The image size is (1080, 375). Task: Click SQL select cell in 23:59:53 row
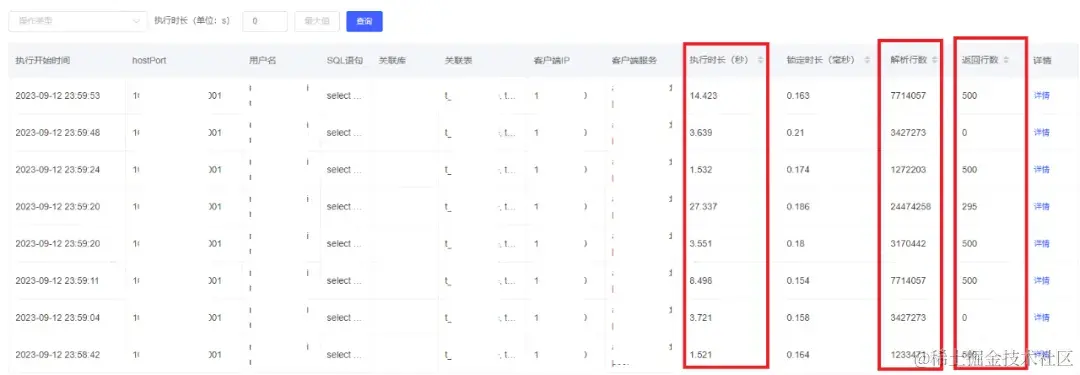tap(344, 96)
